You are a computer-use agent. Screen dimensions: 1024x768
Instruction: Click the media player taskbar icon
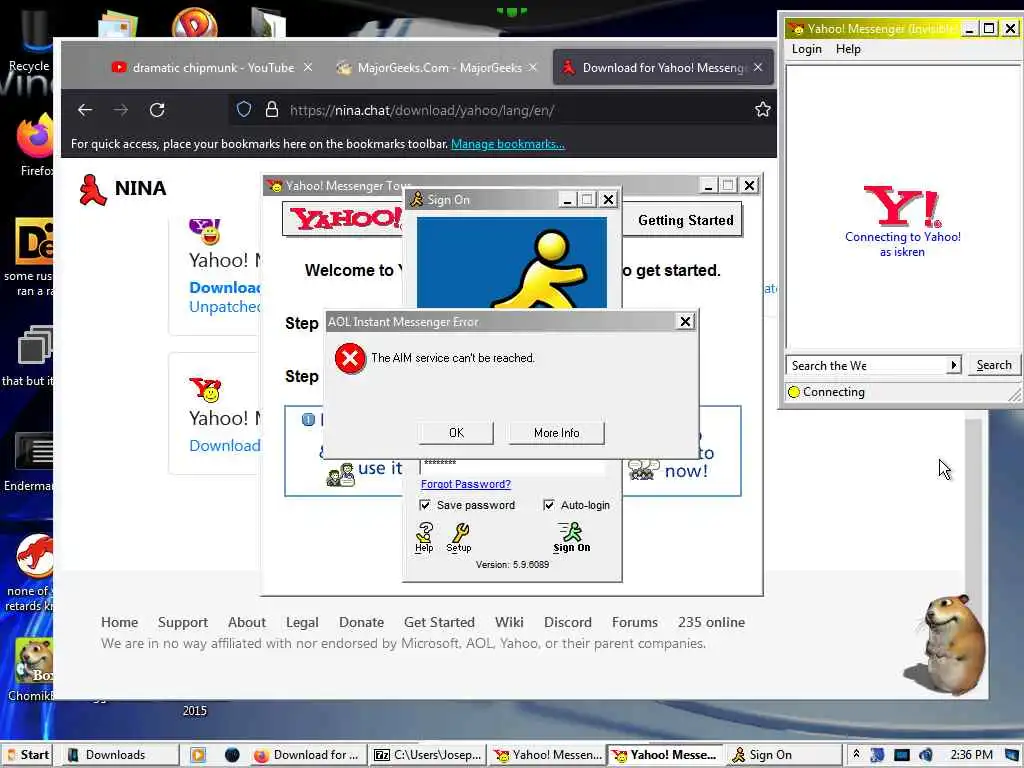click(198, 755)
